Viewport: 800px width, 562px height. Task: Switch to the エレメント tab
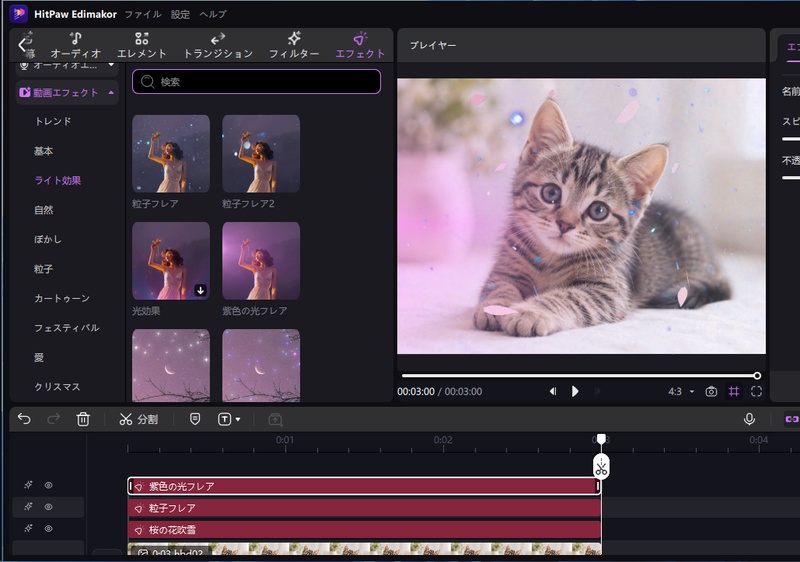[x=142, y=45]
